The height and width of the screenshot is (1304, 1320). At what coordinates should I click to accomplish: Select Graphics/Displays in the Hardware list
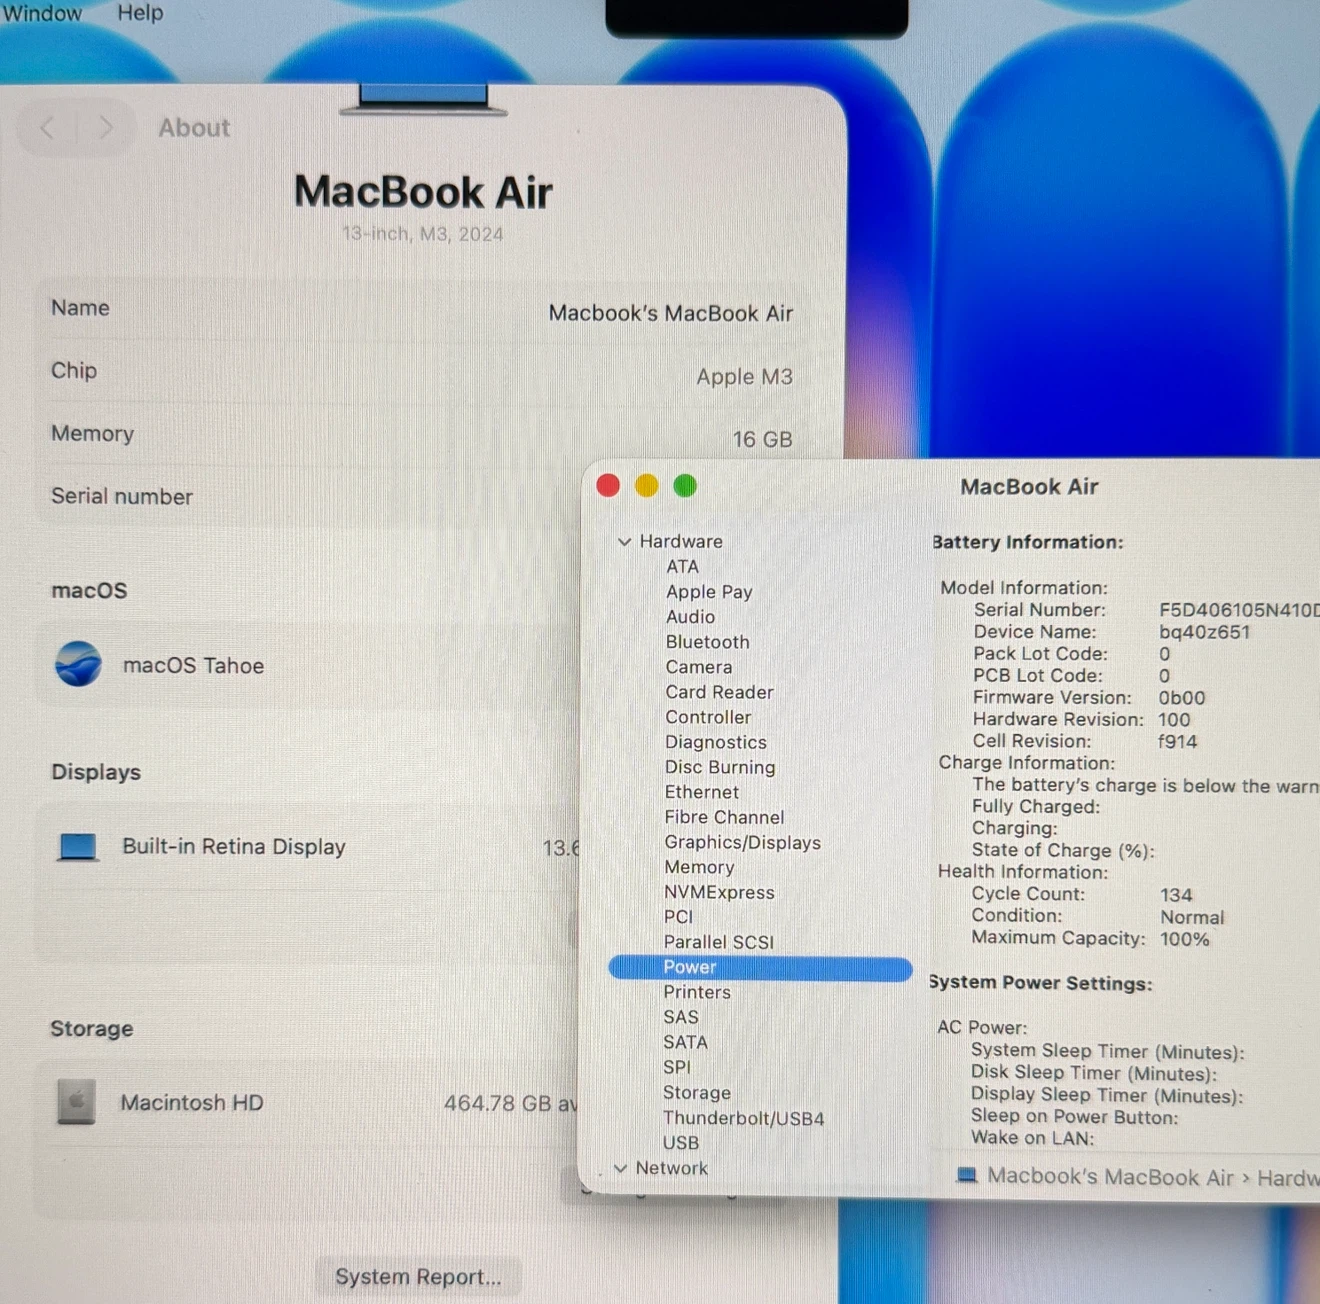tap(742, 842)
